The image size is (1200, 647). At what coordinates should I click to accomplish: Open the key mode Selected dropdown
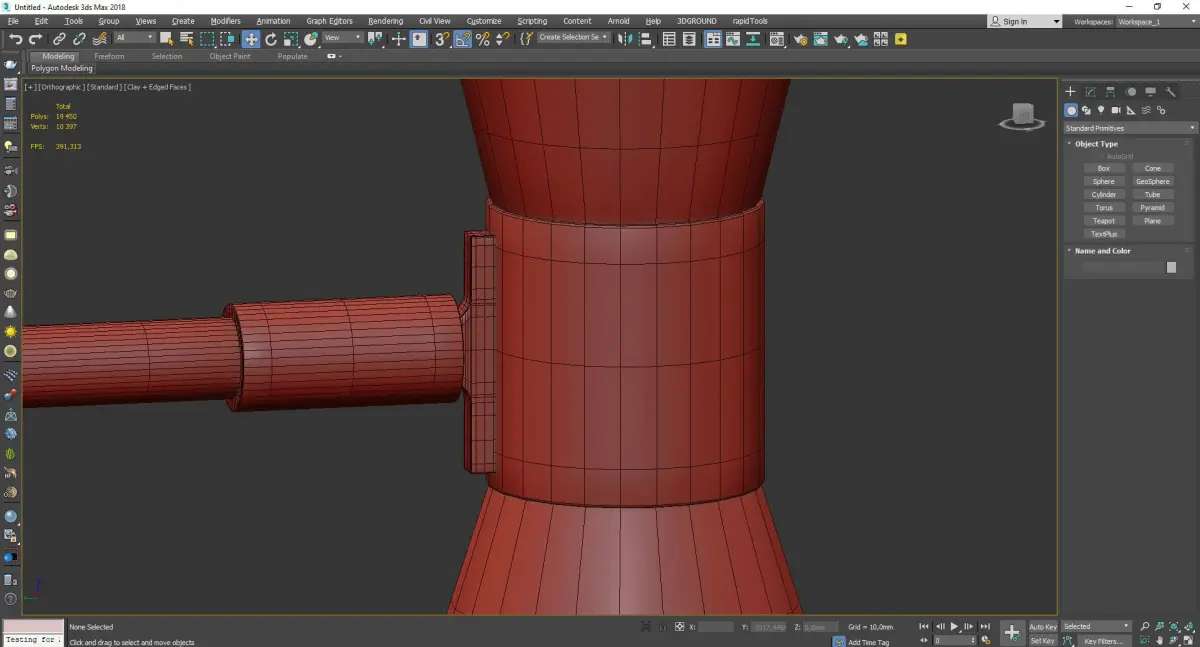point(1096,626)
